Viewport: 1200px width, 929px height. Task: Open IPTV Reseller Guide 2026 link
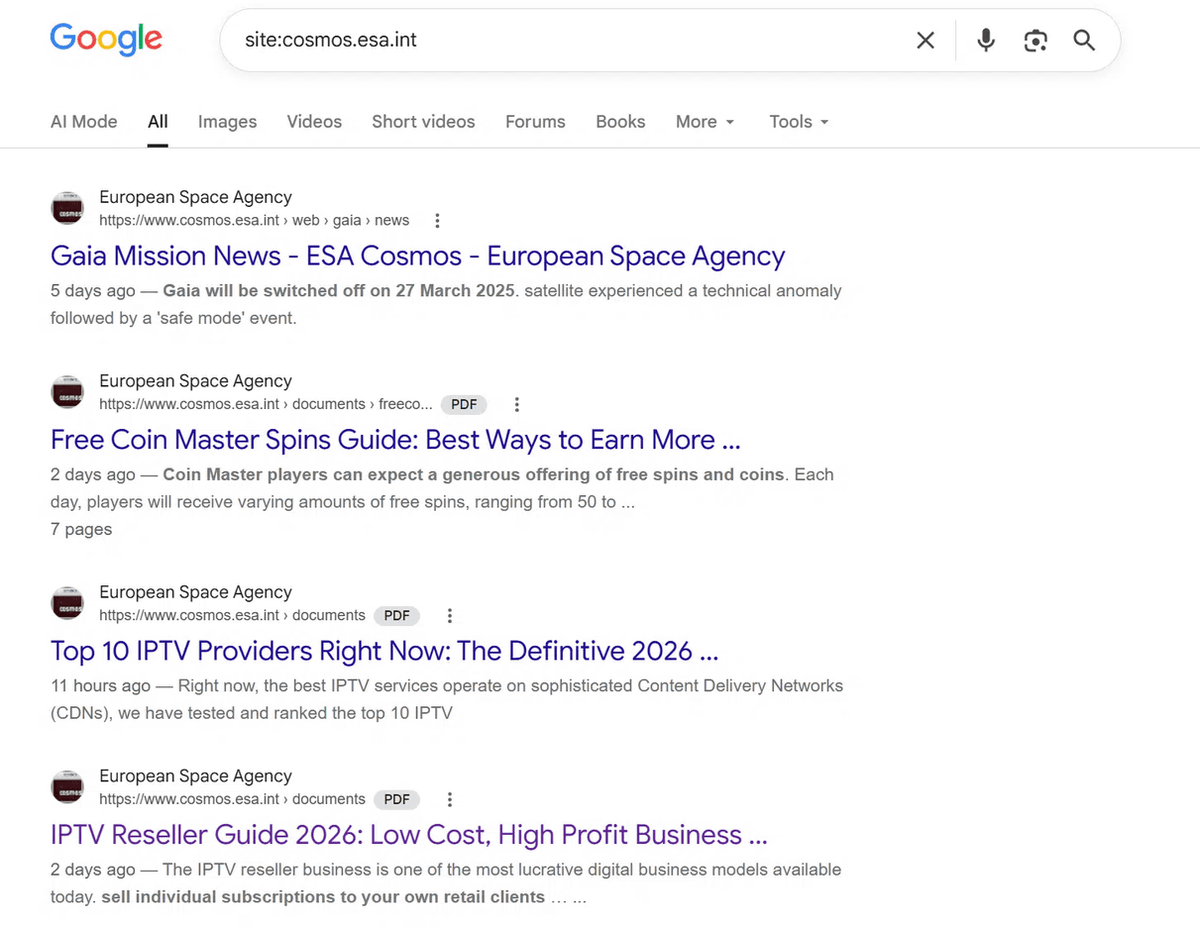pyautogui.click(x=409, y=835)
